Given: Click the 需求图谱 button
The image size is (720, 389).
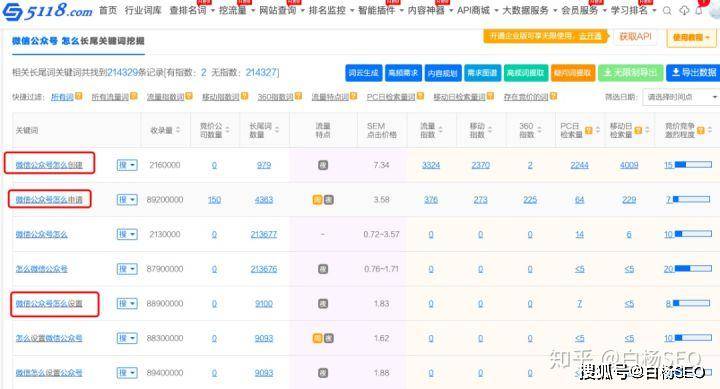Looking at the screenshot, I should [482, 73].
